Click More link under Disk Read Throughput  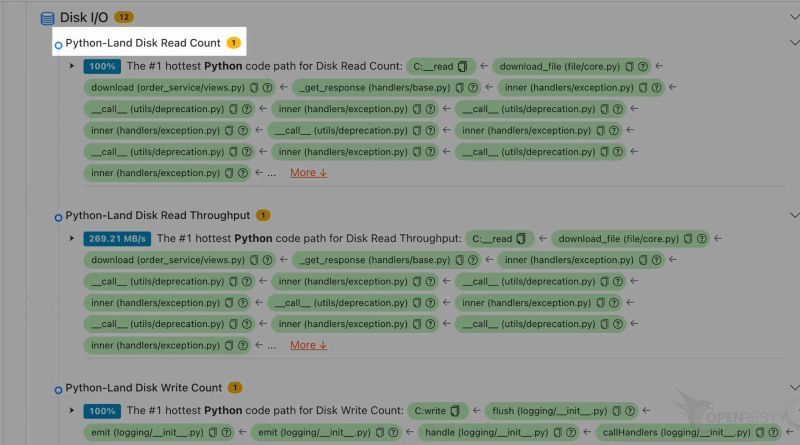(x=309, y=345)
